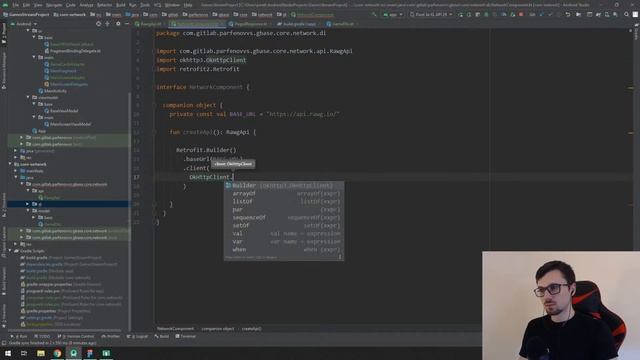Viewport: 640px width, 360px height.
Task: Hide the project panel with minus icon
Action: 127,24
